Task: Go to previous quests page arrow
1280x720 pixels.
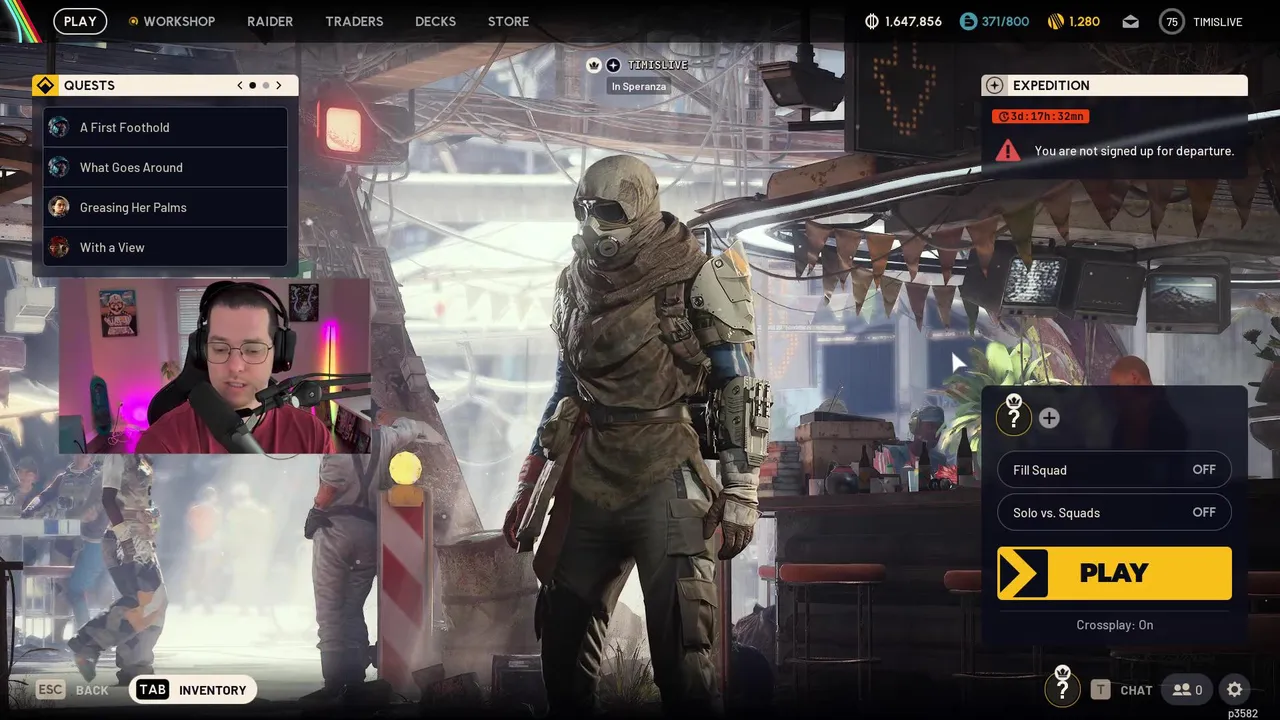Action: pyautogui.click(x=240, y=85)
